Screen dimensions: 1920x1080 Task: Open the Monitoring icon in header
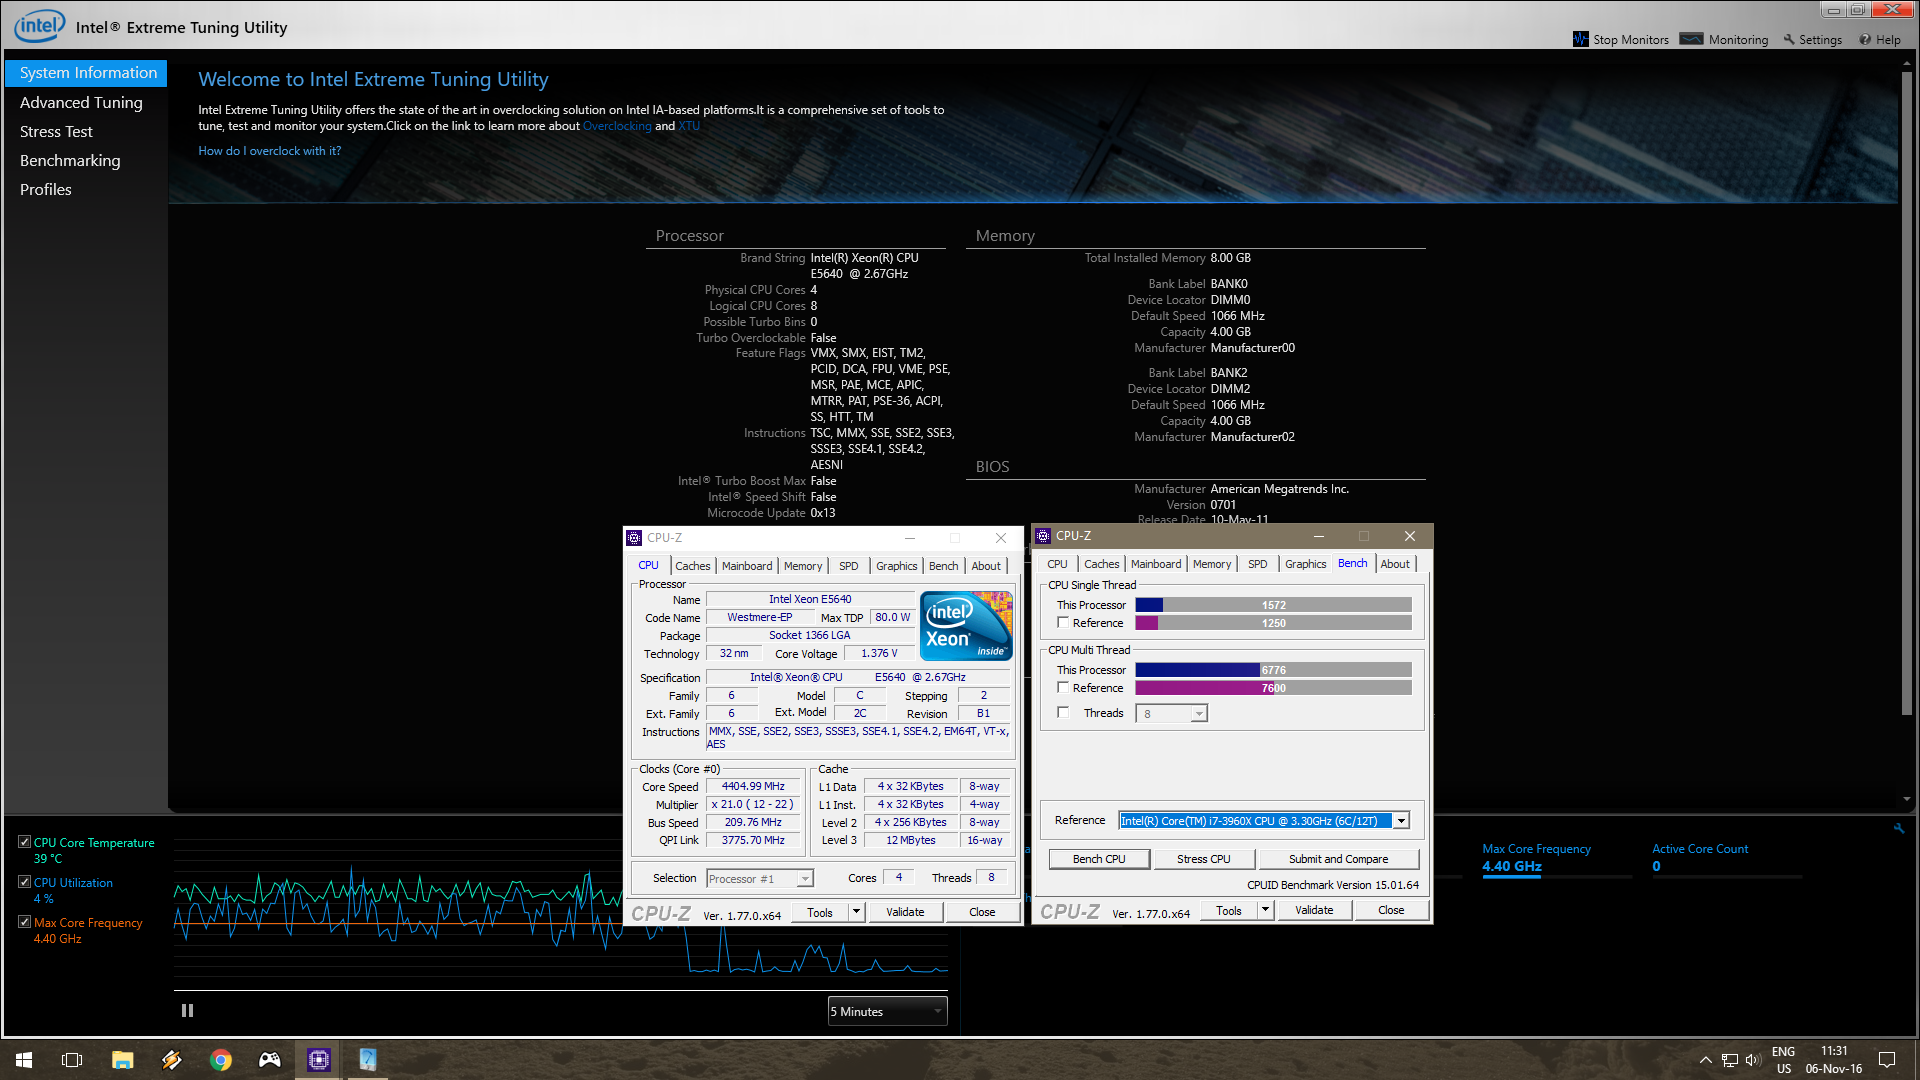click(x=1691, y=39)
